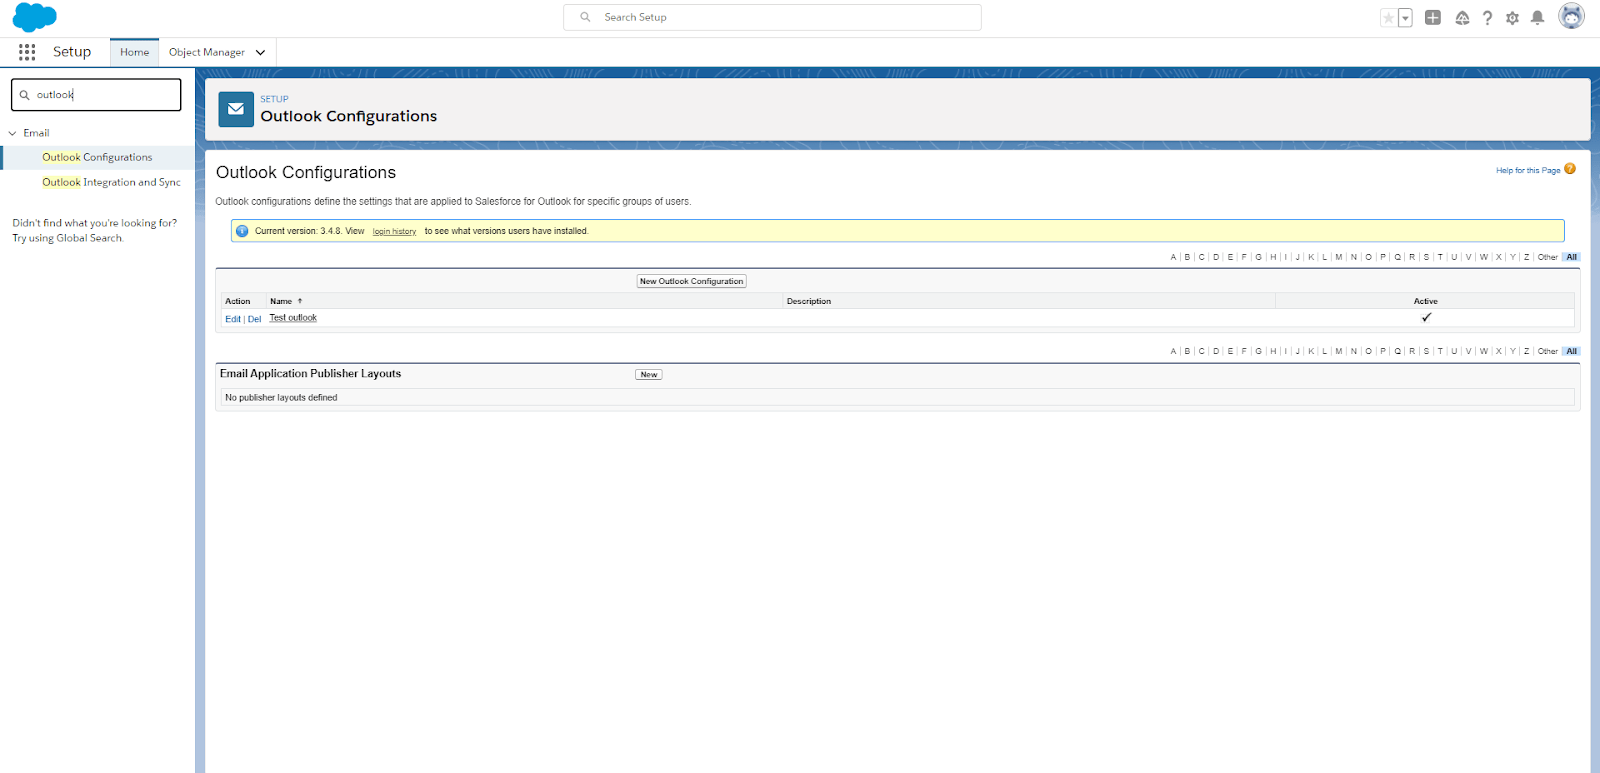1600x773 pixels.
Task: Open the user profile avatar
Action: [x=1571, y=17]
